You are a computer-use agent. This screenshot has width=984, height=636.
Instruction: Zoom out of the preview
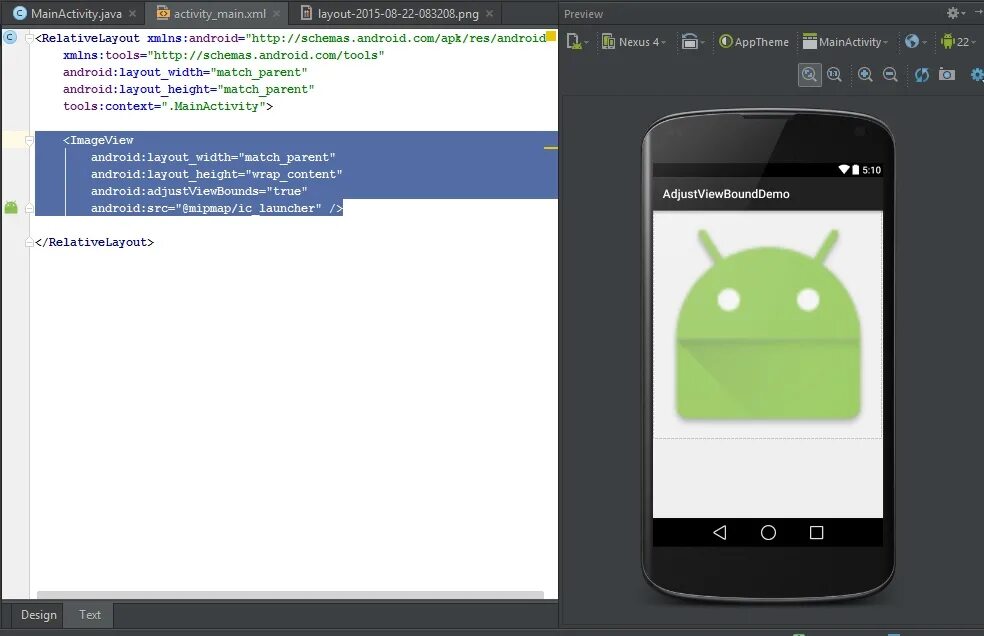pos(890,75)
